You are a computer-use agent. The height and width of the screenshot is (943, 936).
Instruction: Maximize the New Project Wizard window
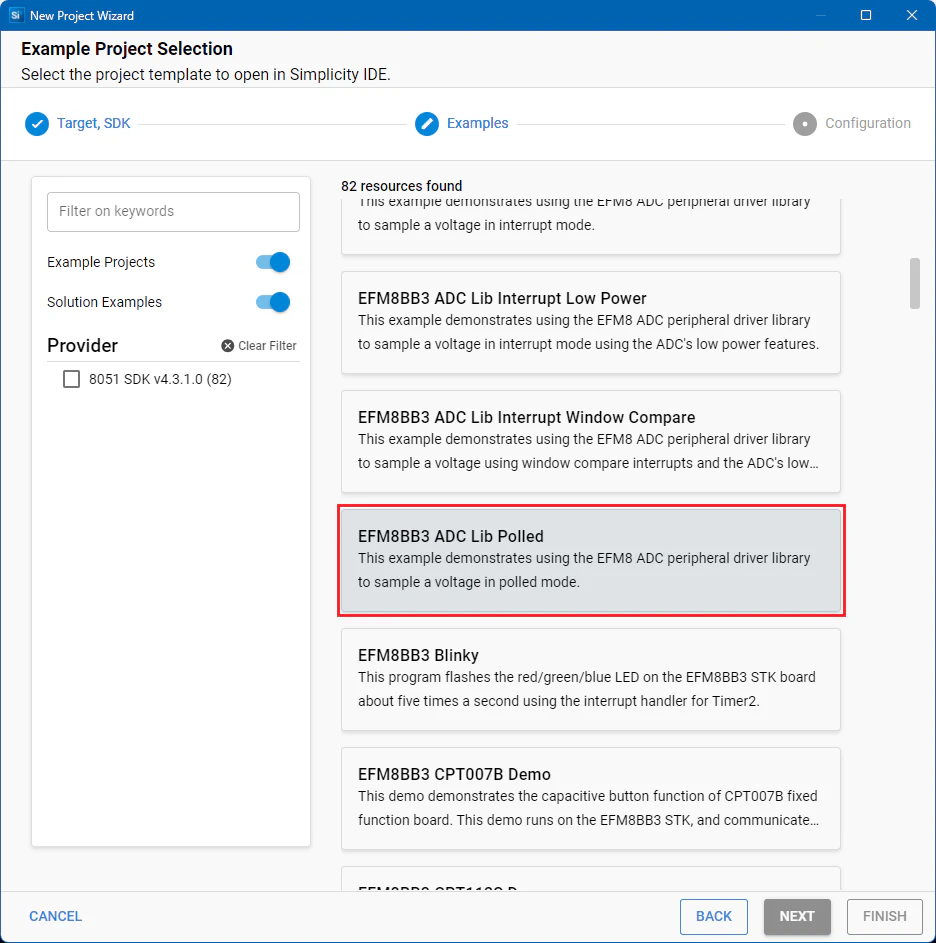(866, 15)
